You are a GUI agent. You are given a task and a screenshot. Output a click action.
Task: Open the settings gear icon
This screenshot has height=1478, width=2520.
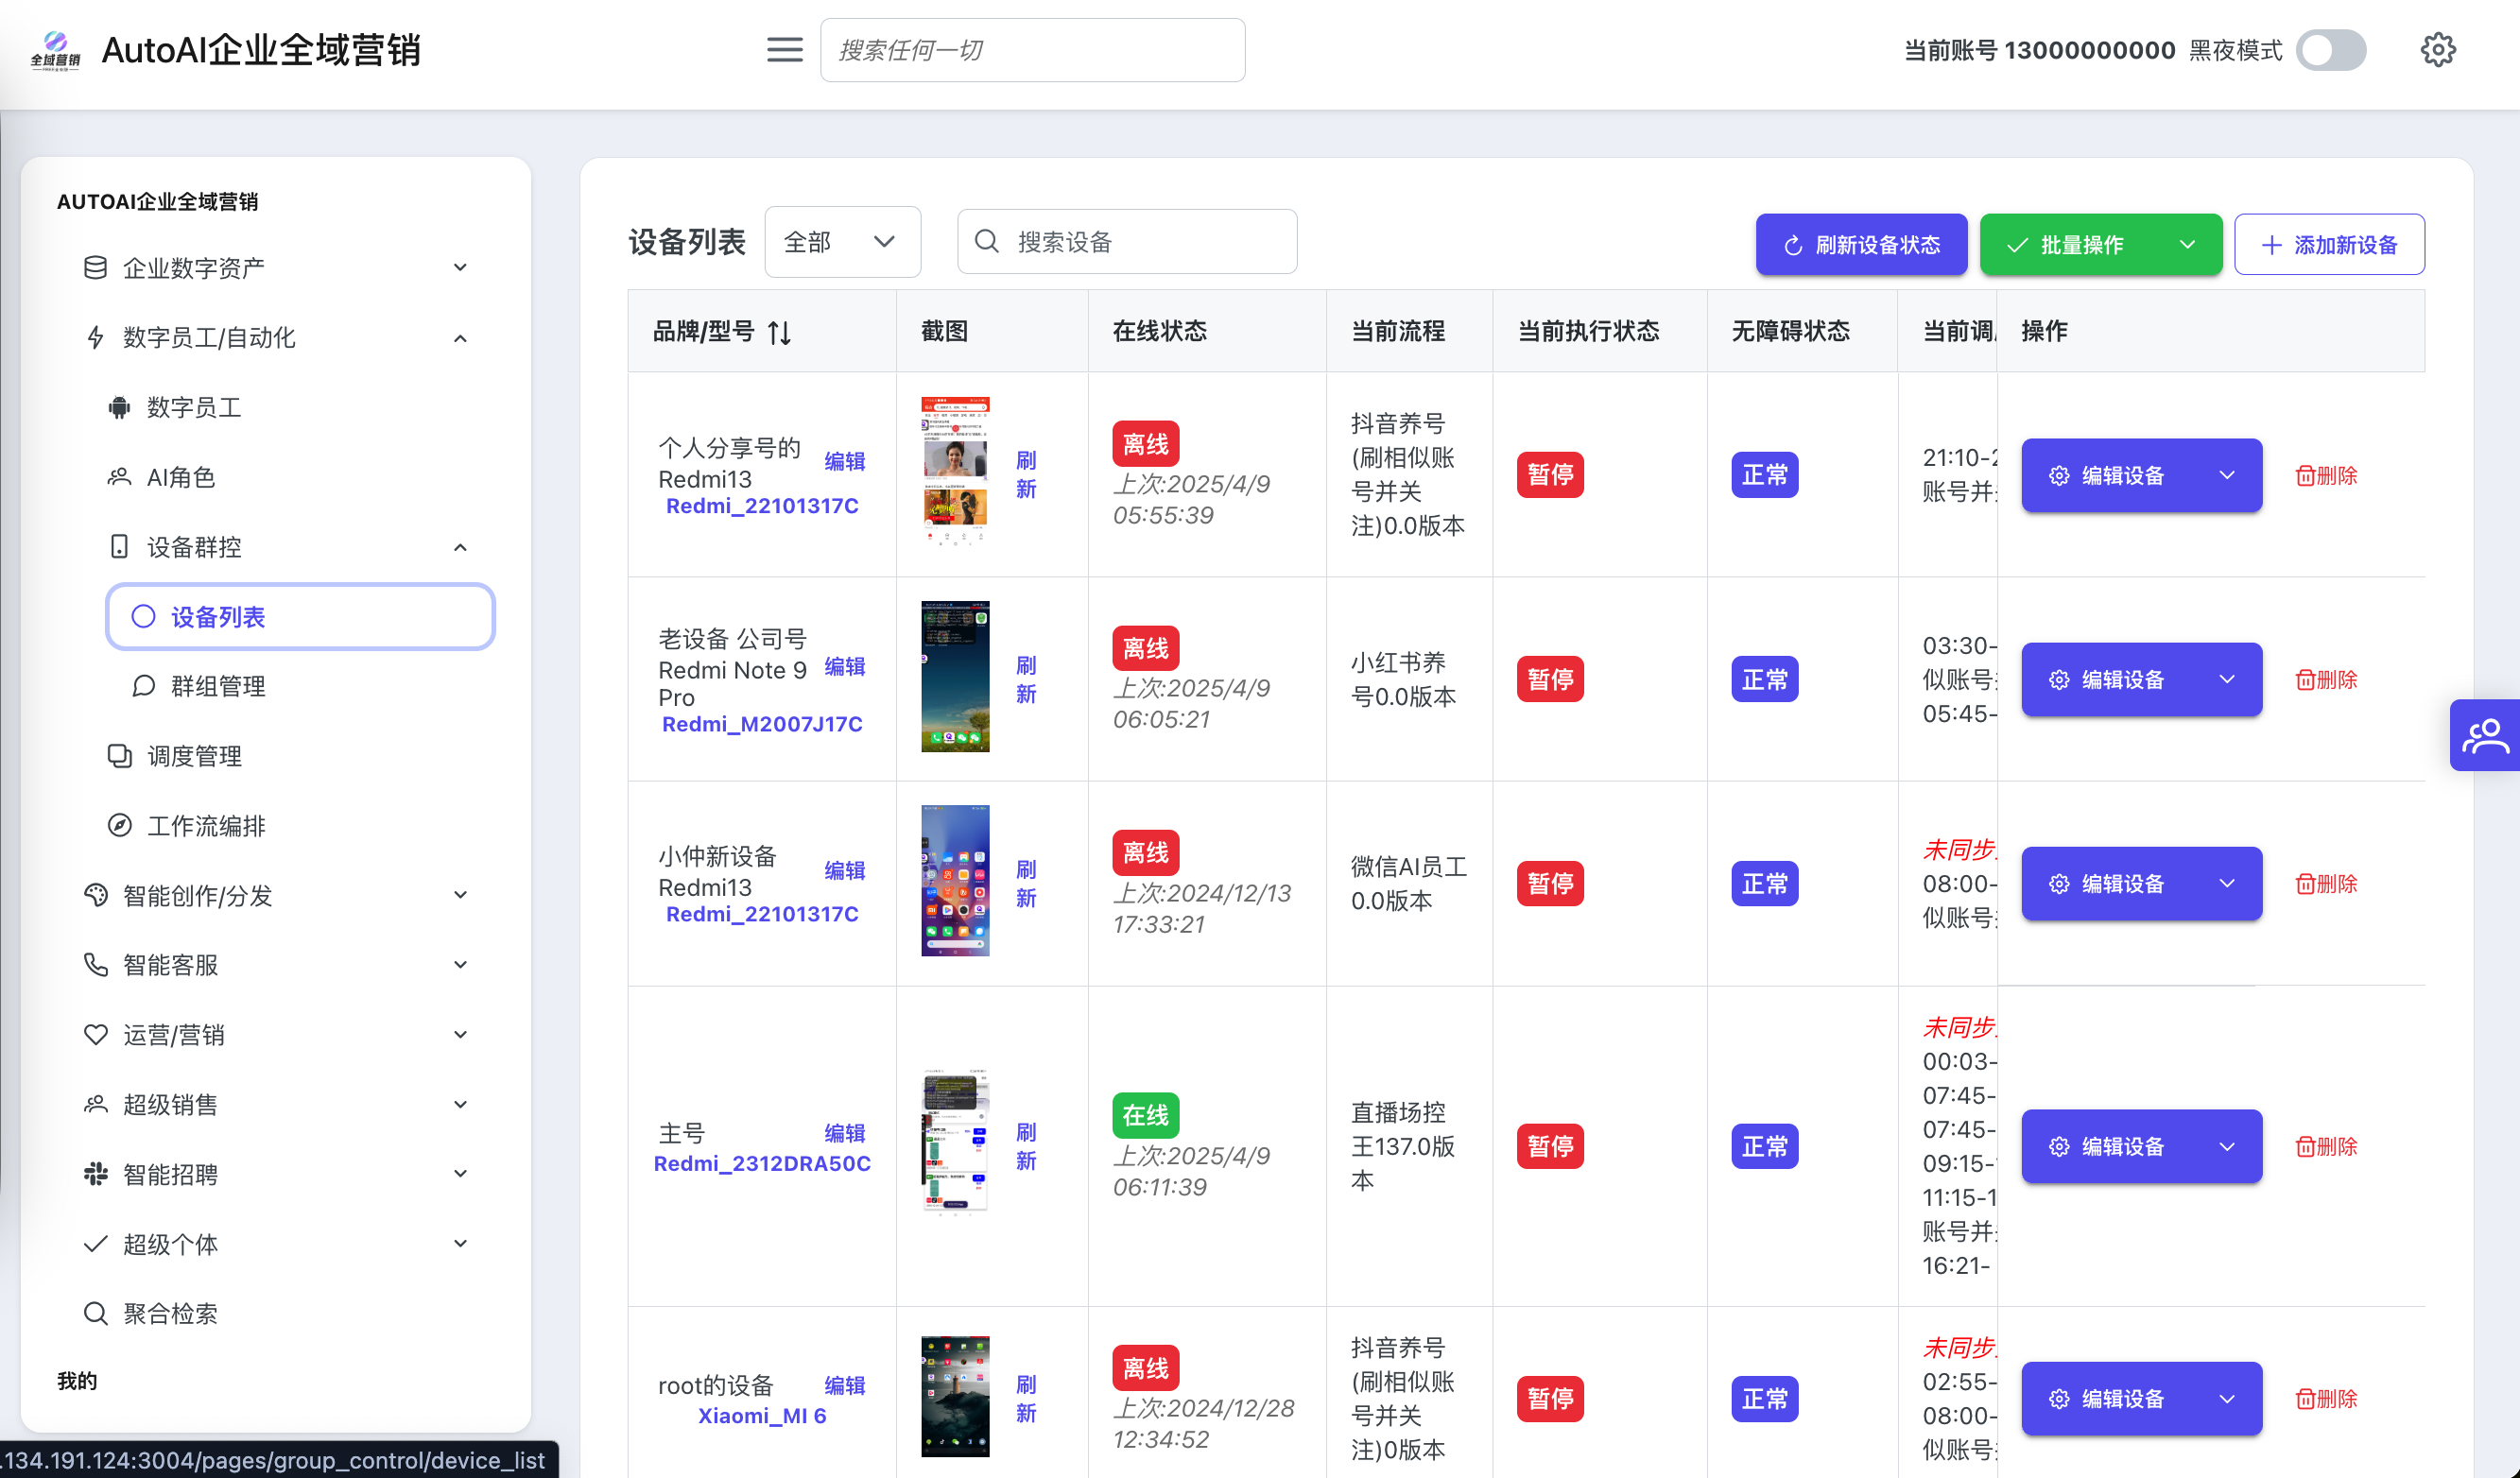(2438, 50)
